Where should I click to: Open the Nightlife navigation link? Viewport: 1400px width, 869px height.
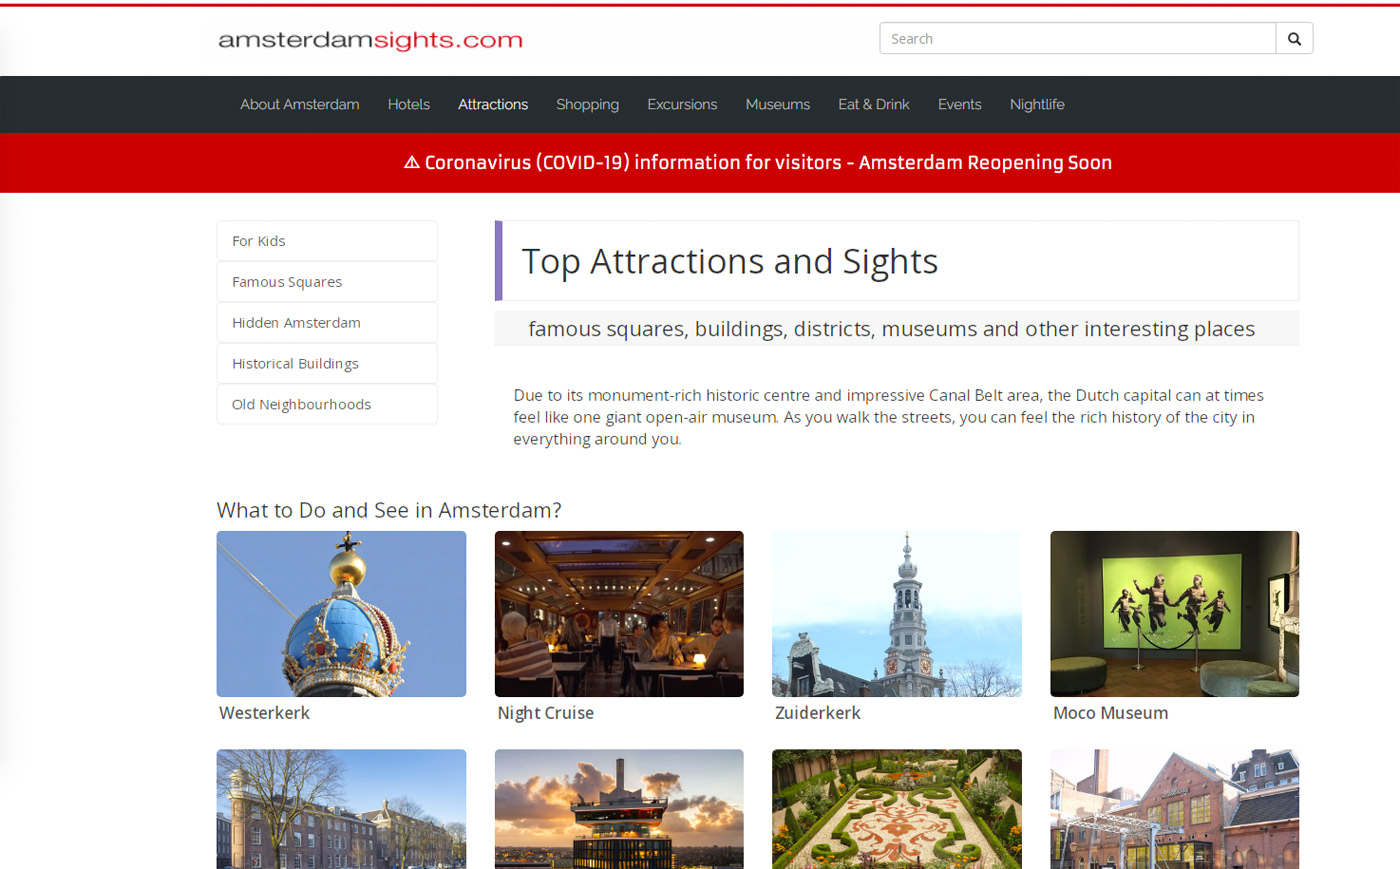[x=1036, y=104]
